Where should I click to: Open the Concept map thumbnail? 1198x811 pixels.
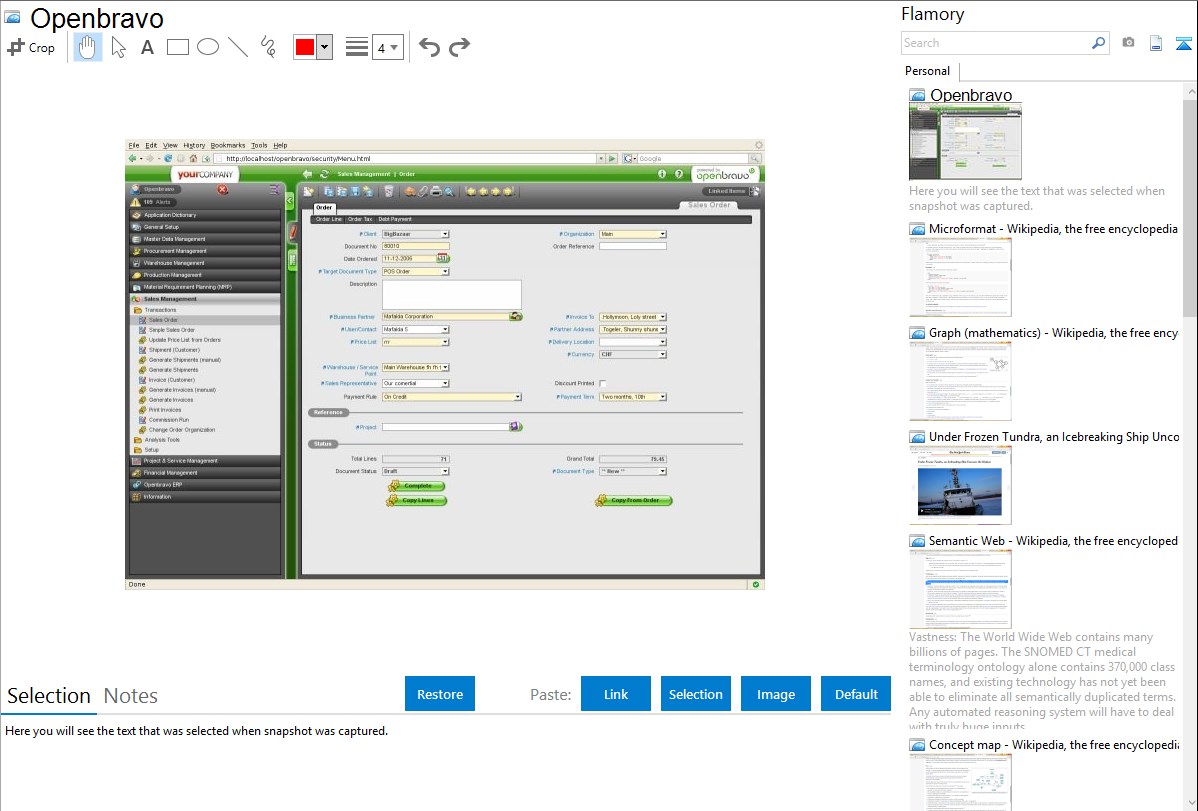[960, 782]
